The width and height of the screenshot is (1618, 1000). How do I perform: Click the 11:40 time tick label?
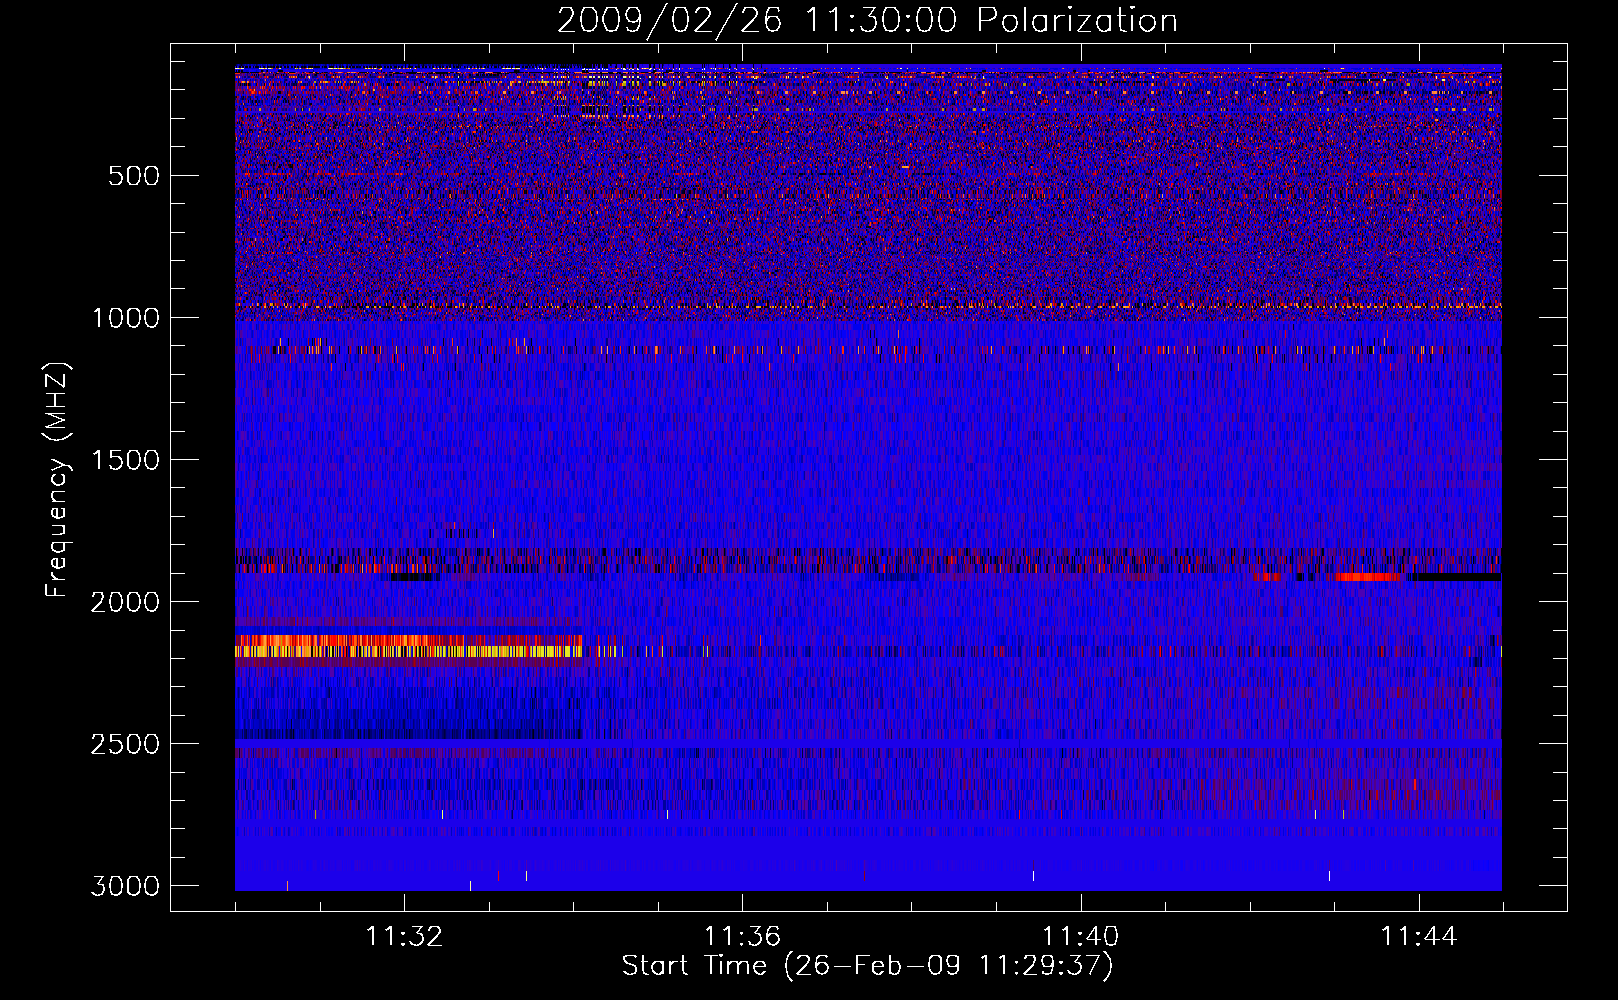1081,937
